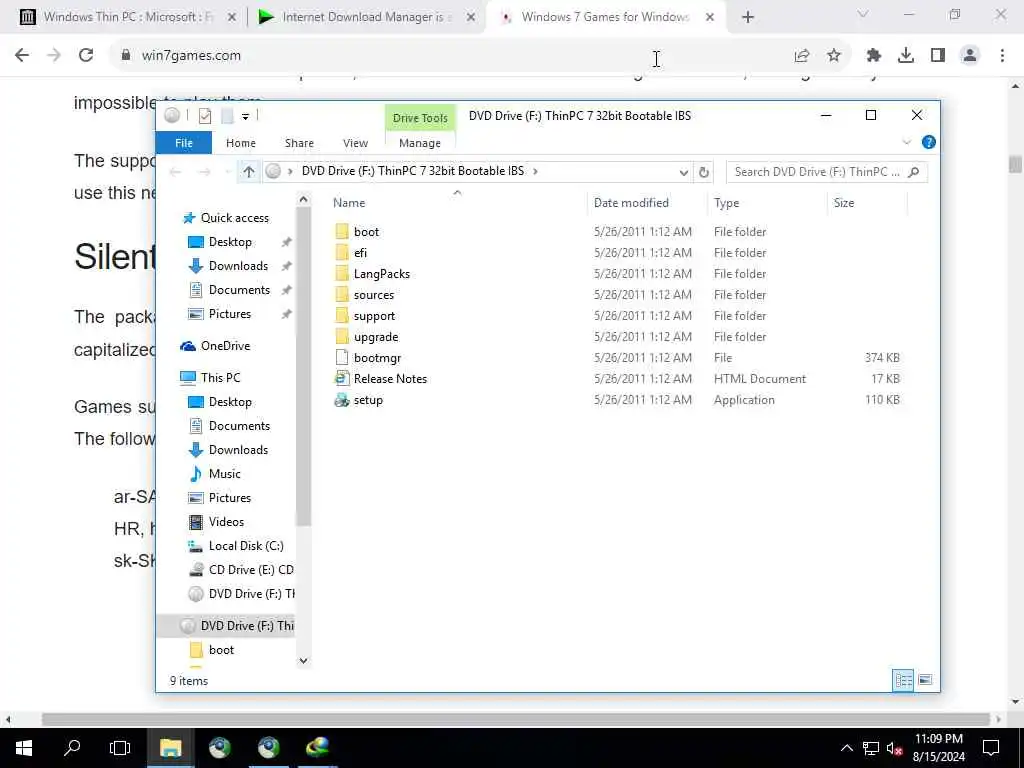Select CD Drive (E:) in navigation pane
This screenshot has height=768, width=1024.
[251, 570]
